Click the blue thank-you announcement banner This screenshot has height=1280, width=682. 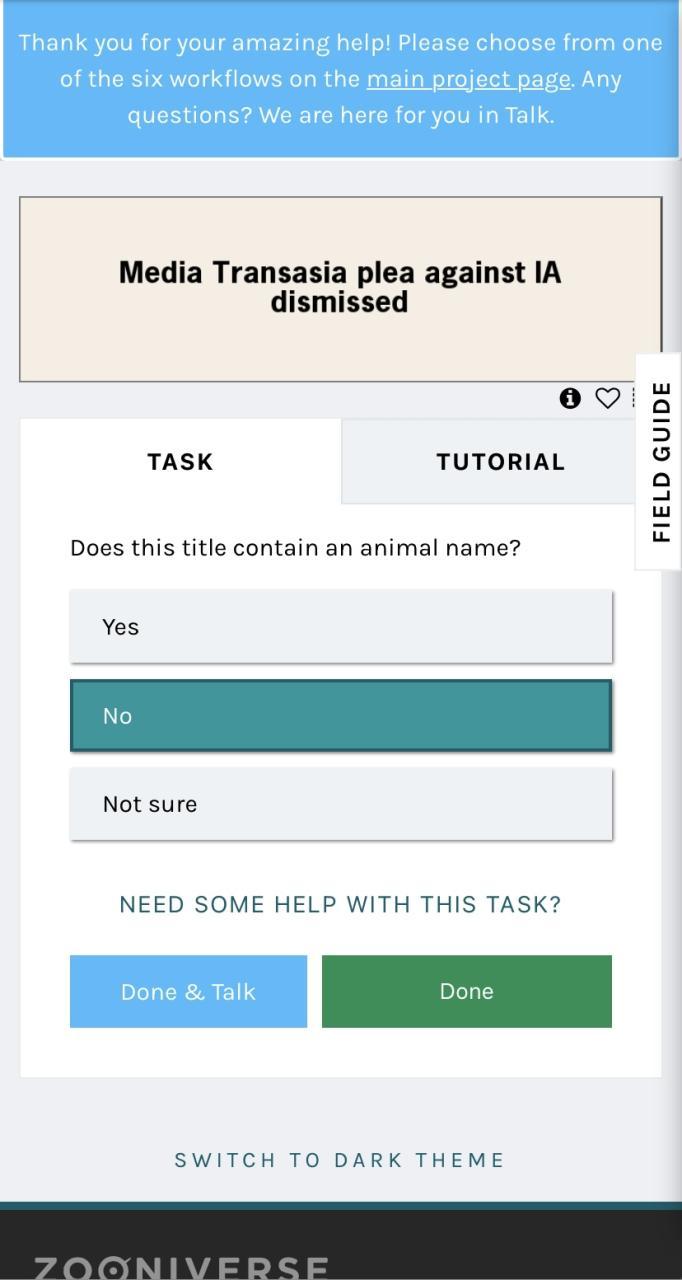pos(341,79)
